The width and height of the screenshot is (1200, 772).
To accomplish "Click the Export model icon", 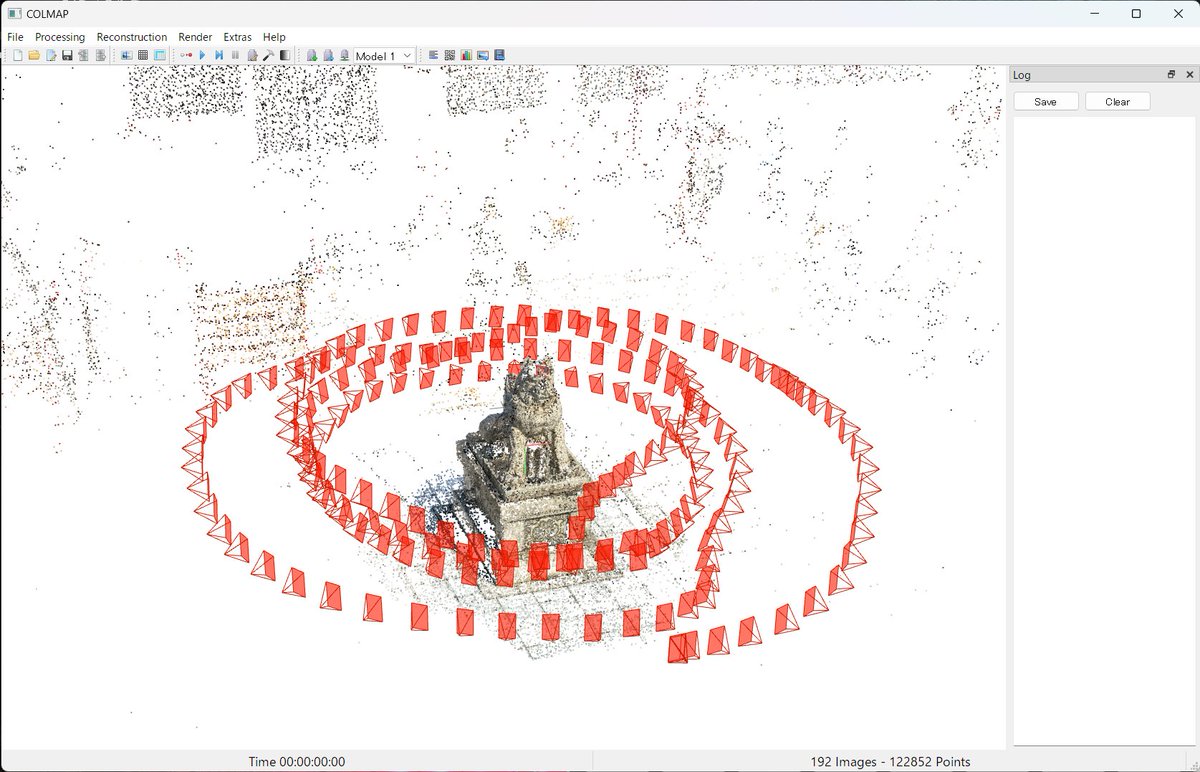I will [100, 55].
